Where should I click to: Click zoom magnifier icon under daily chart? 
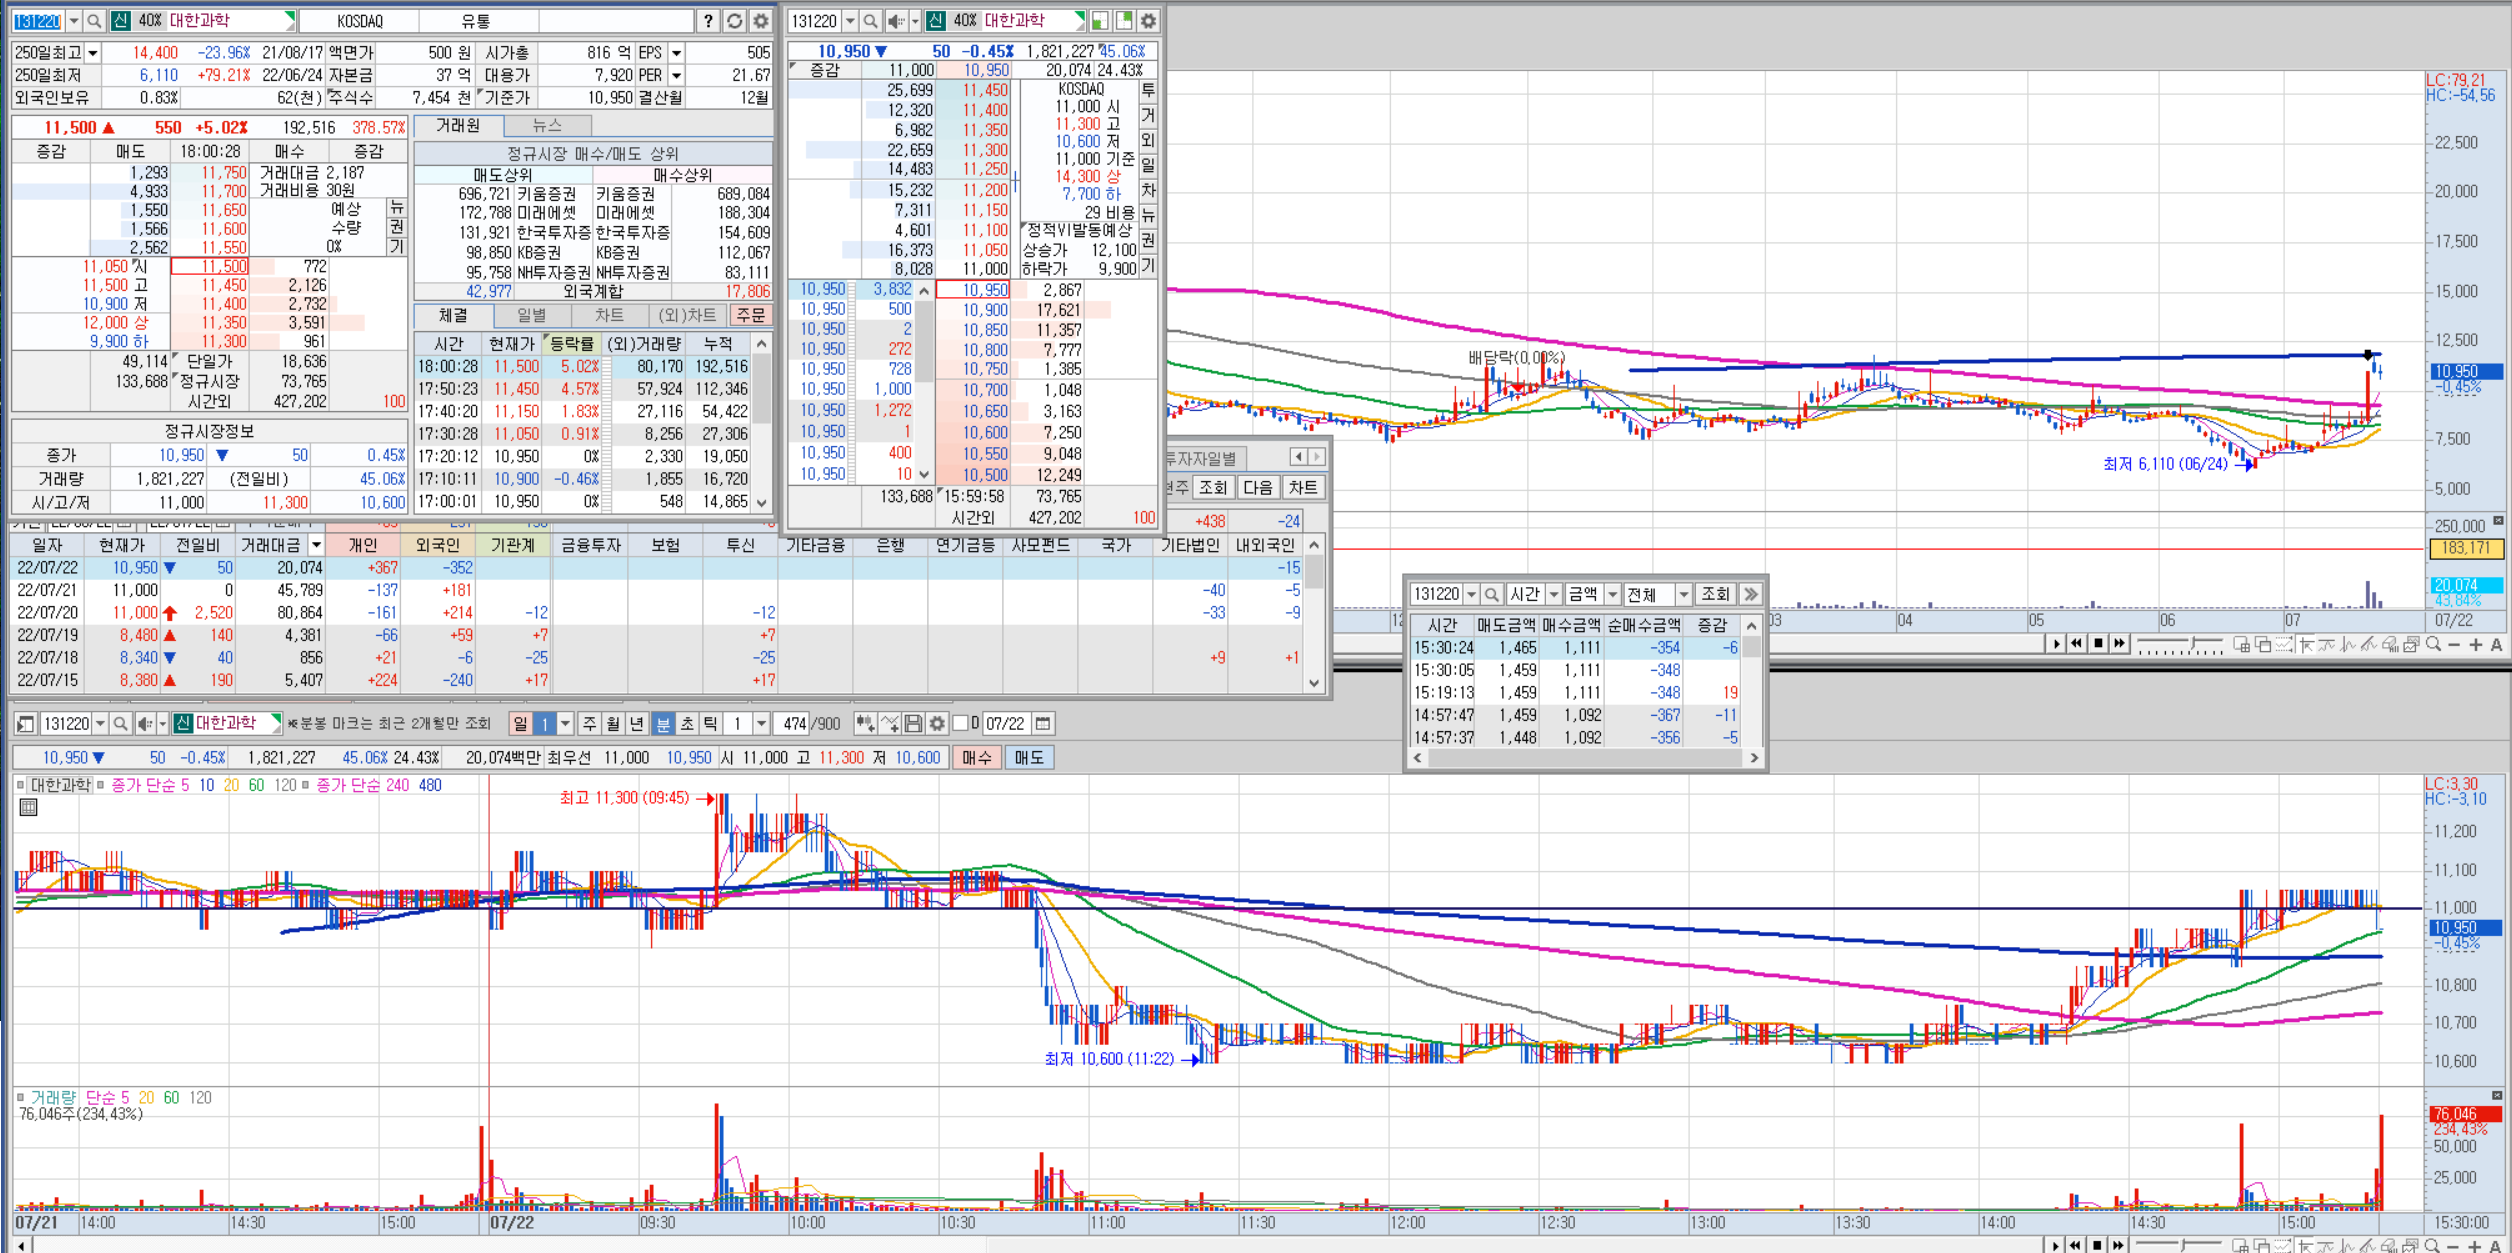[2433, 644]
